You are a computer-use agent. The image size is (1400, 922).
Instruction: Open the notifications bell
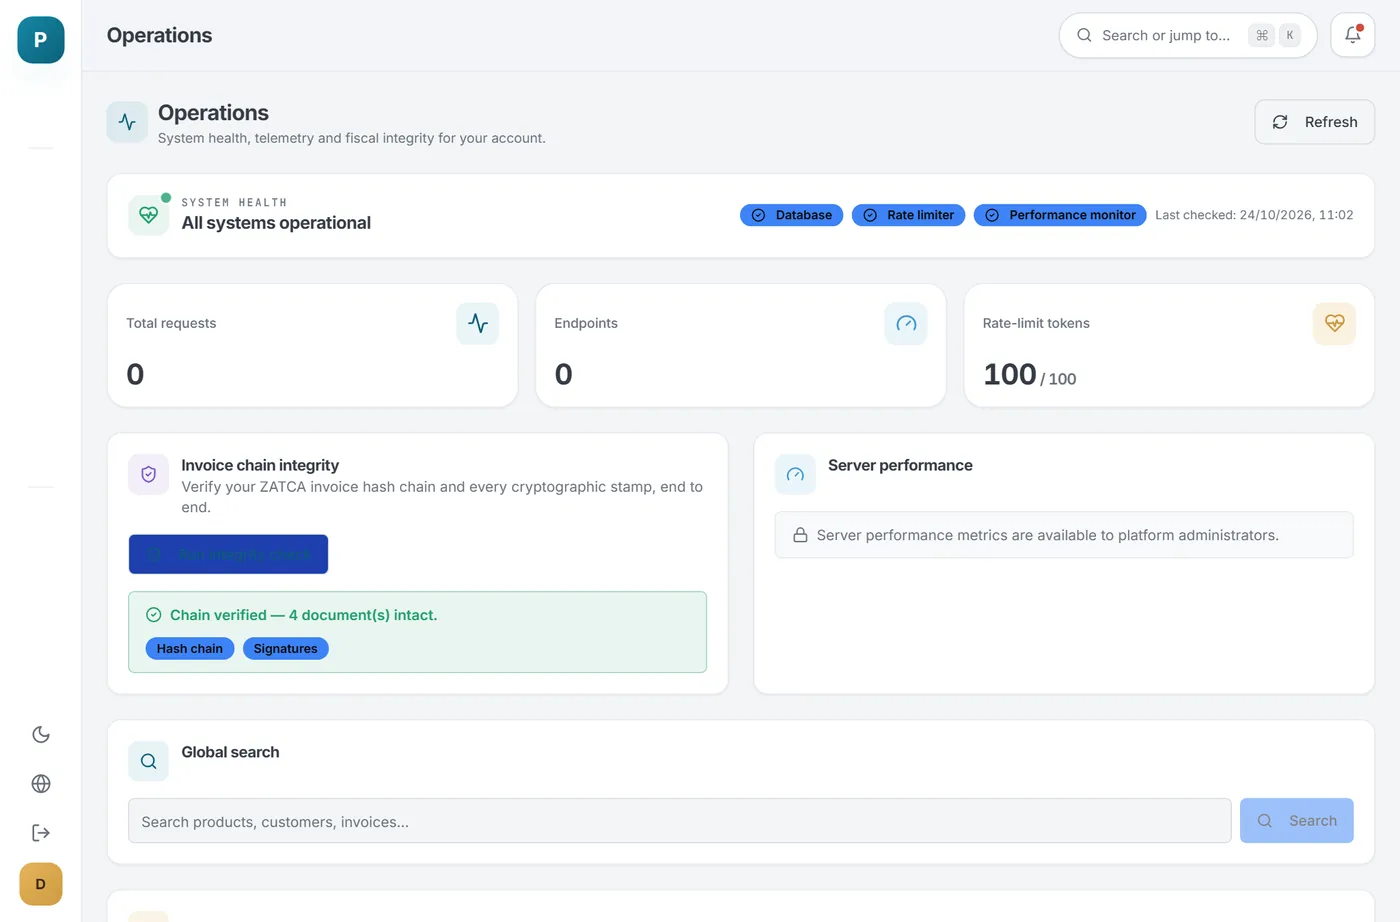(x=1352, y=35)
